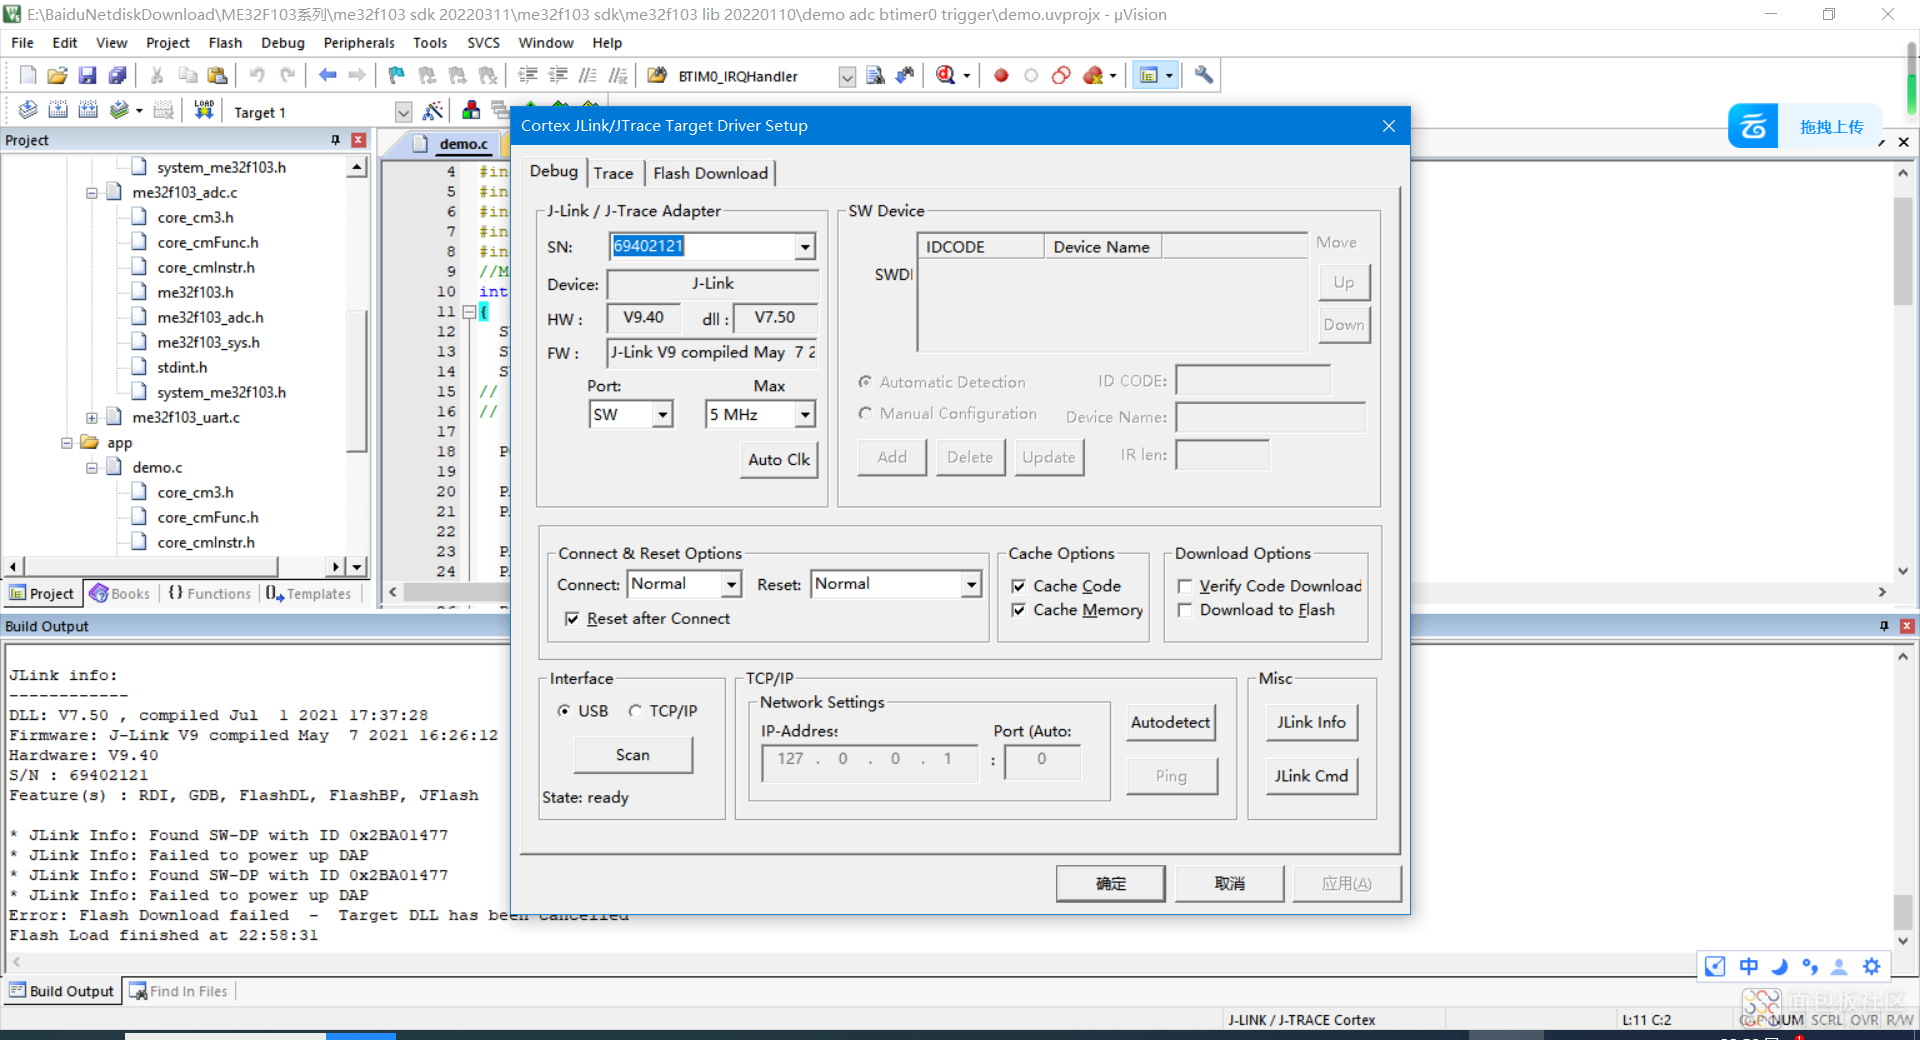Open configuration wrench icon
This screenshot has width=1920, height=1040.
click(x=1204, y=75)
